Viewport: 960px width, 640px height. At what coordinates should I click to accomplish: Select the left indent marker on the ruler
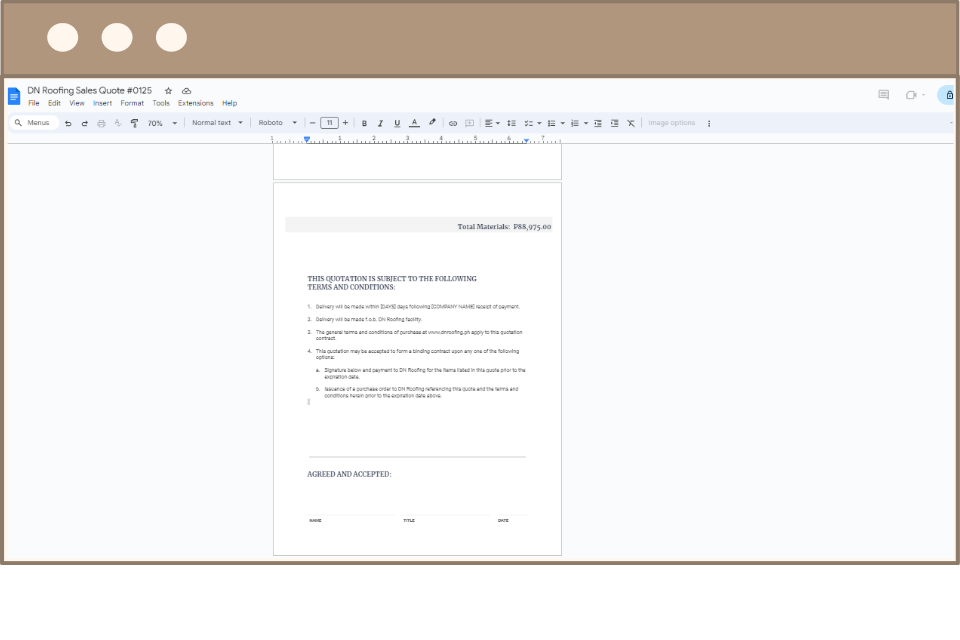[x=307, y=140]
